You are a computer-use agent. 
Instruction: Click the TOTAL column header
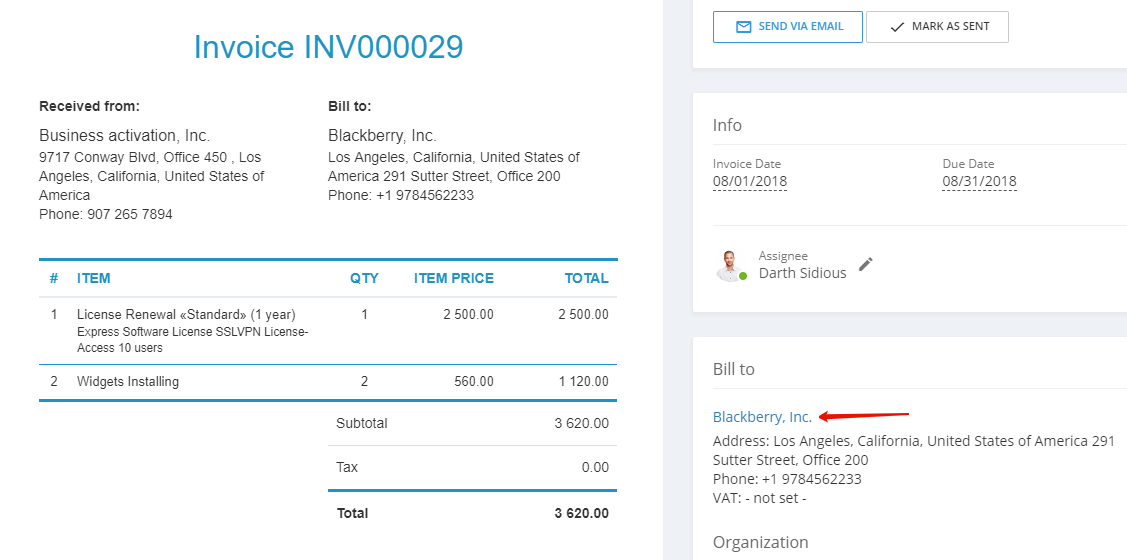(x=586, y=278)
